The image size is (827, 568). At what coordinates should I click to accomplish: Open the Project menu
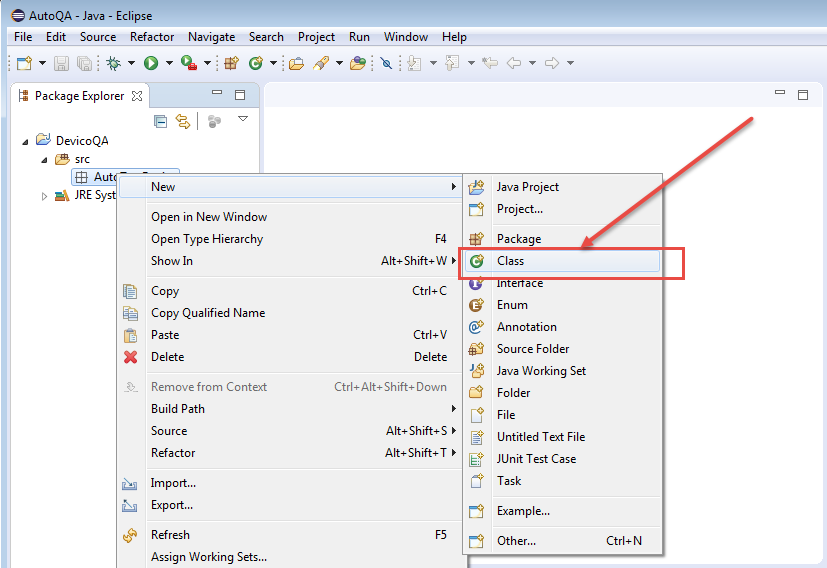316,37
